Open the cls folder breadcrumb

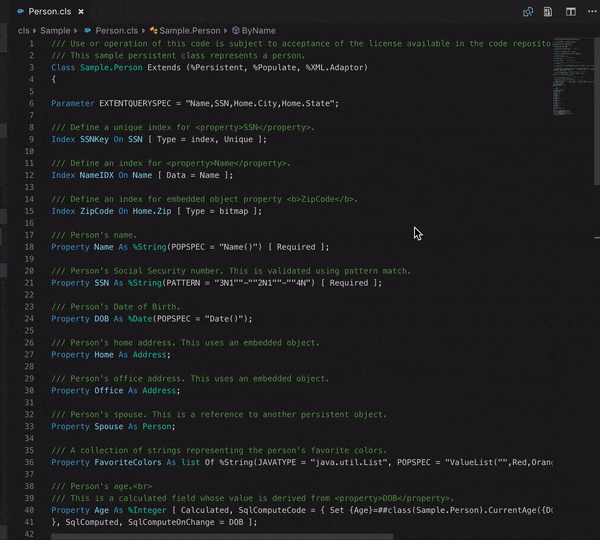(x=24, y=31)
